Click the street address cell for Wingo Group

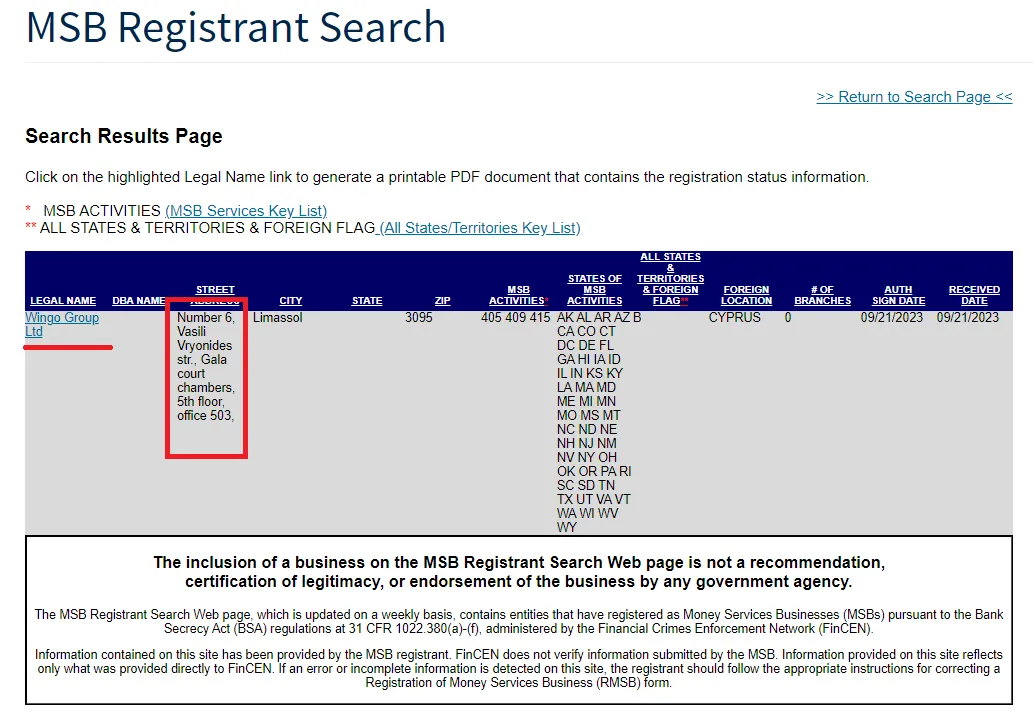[x=206, y=366]
